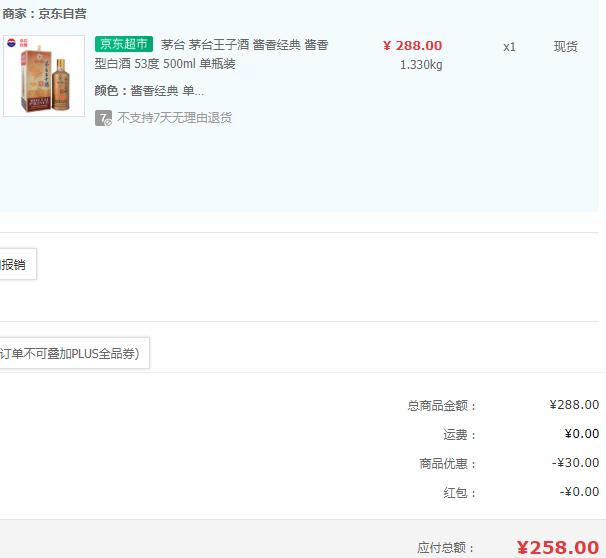
Task: Click the weight value 1.330kg
Action: [421, 65]
